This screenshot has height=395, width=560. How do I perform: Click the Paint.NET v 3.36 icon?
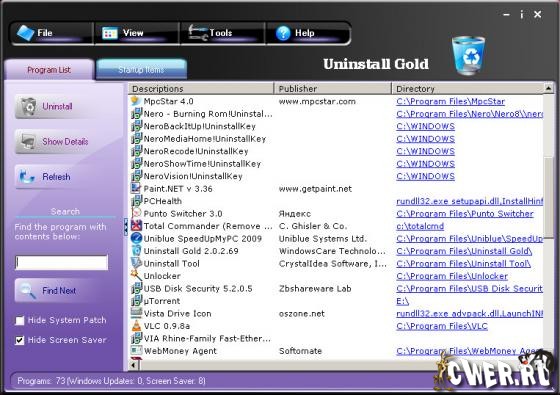click(136, 188)
